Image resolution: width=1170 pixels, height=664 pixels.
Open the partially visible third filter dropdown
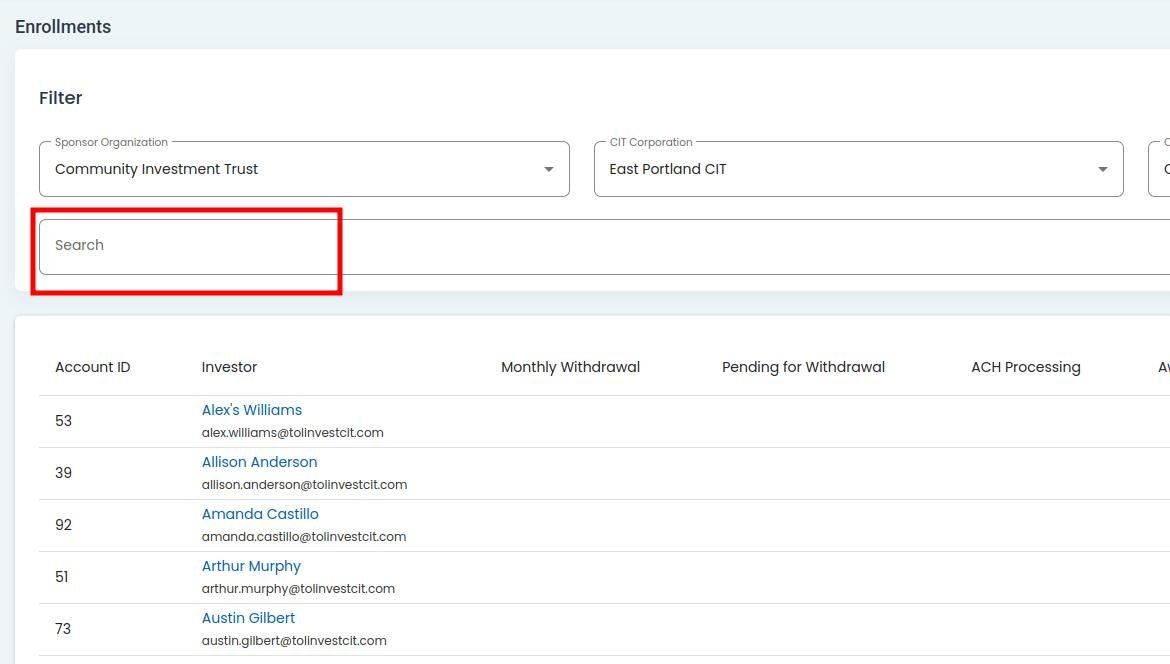click(1160, 169)
